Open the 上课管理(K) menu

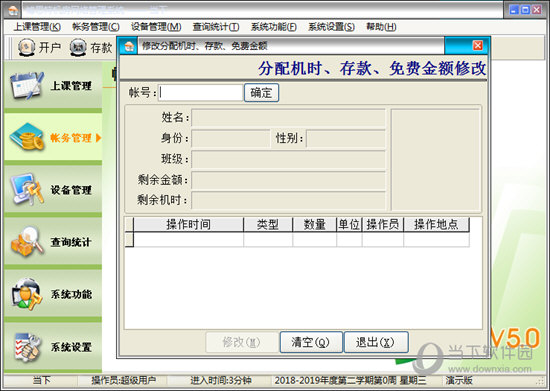pos(37,27)
